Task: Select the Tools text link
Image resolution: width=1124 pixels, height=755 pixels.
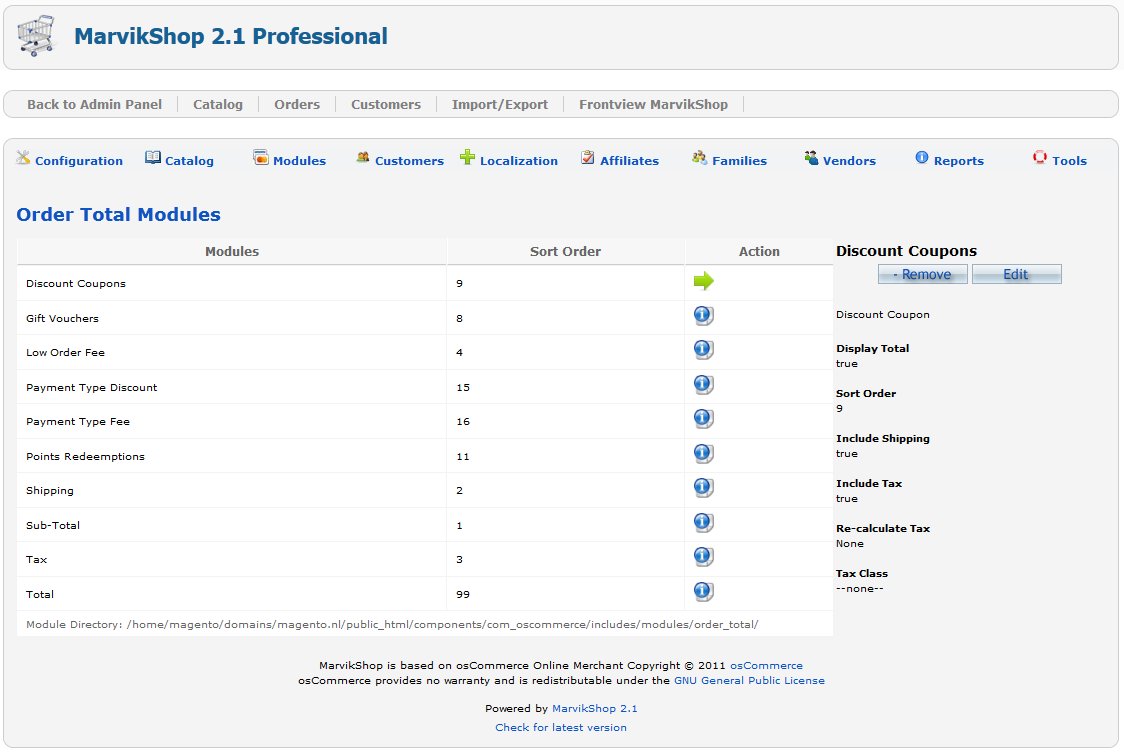Action: coord(1070,161)
